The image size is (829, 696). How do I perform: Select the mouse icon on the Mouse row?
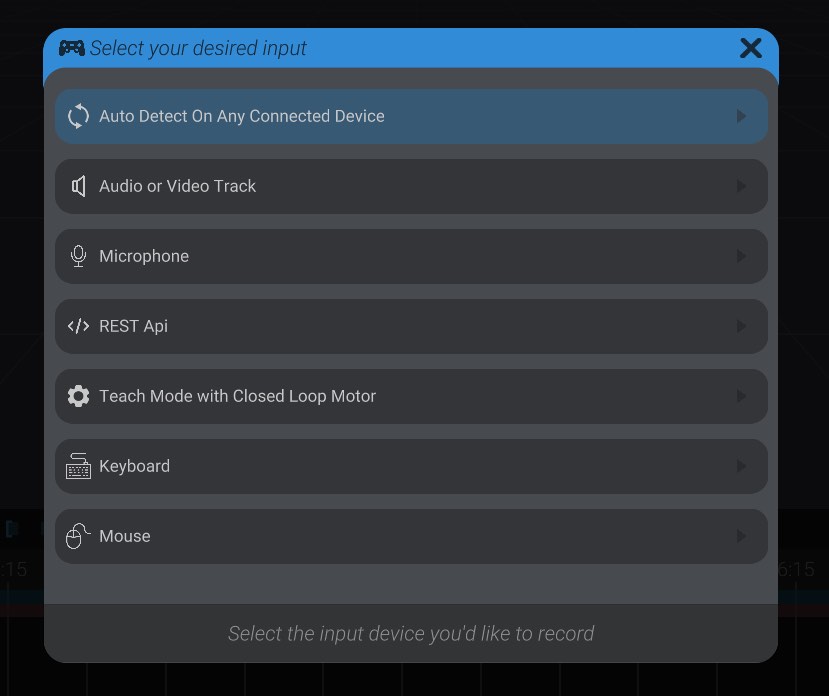point(78,536)
